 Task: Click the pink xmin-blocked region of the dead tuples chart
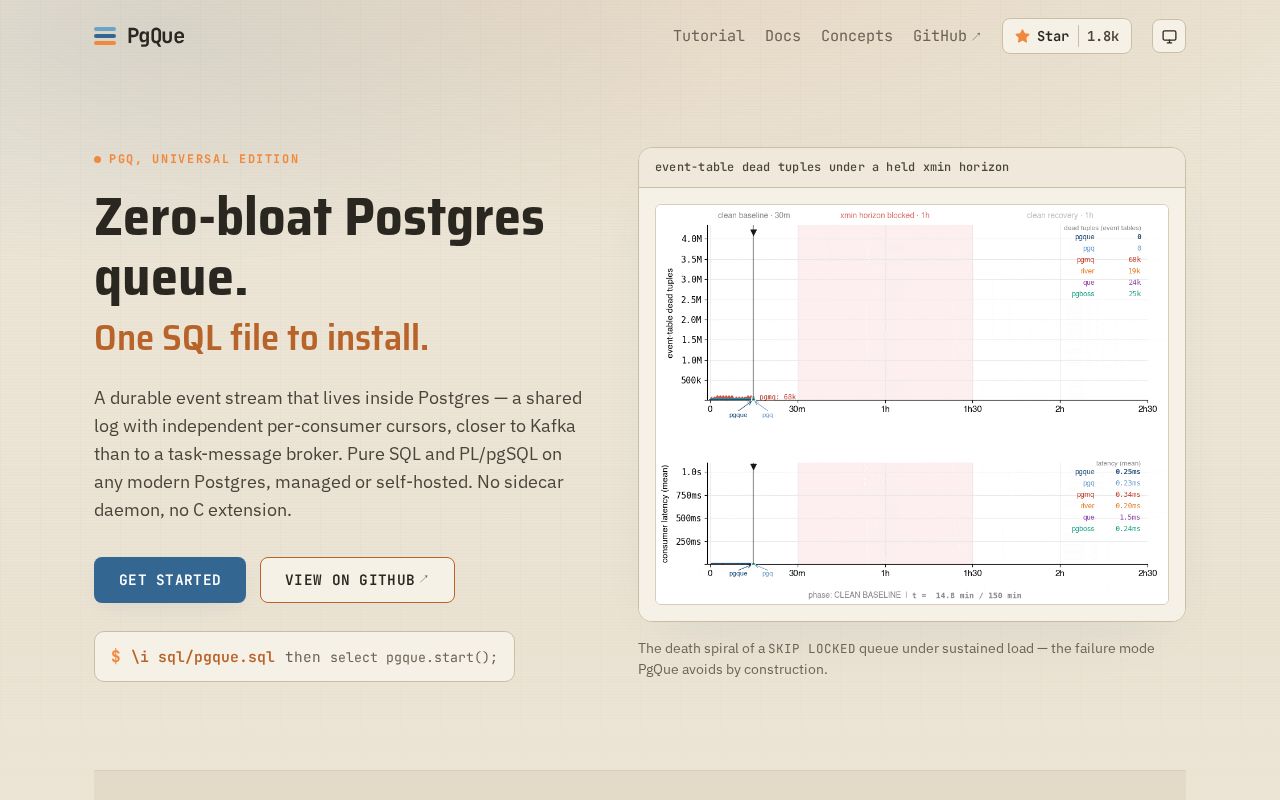click(x=885, y=312)
